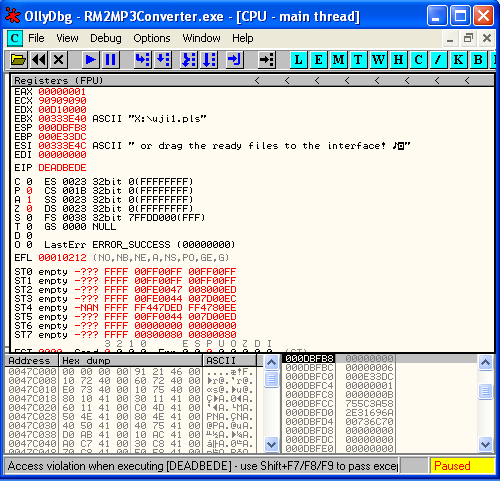Open Memory map window (M button)
This screenshot has height=481, width=500.
coord(339,60)
